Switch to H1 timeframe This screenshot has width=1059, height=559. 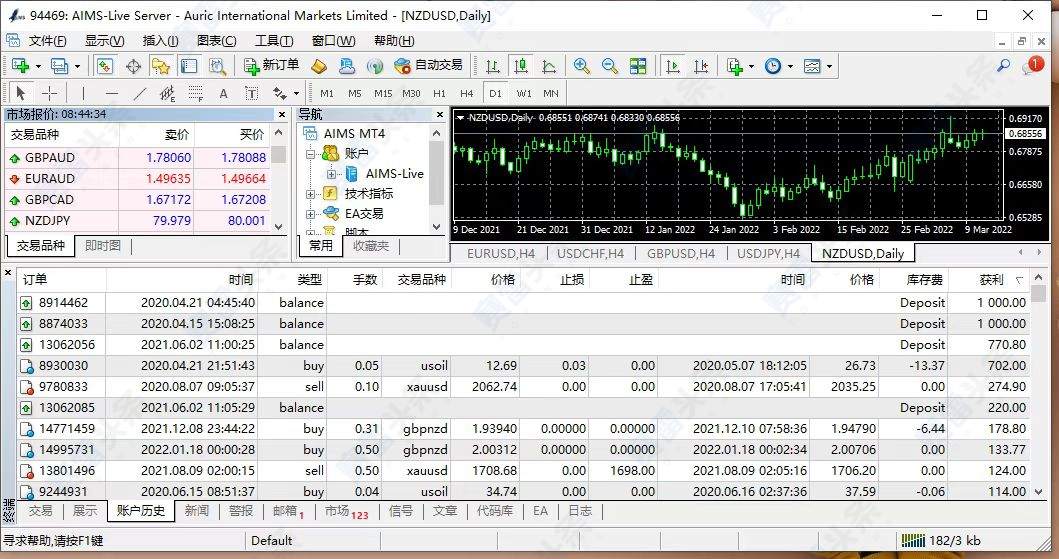pos(439,93)
